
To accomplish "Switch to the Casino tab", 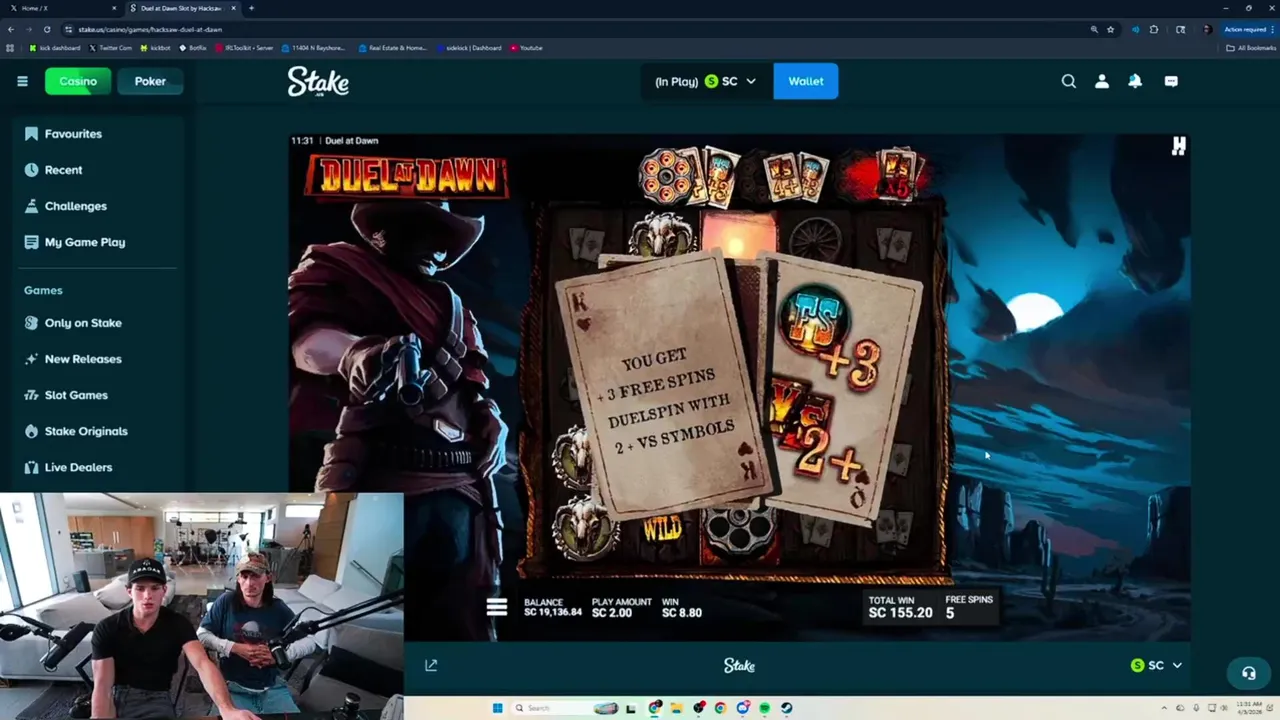I will [x=78, y=81].
